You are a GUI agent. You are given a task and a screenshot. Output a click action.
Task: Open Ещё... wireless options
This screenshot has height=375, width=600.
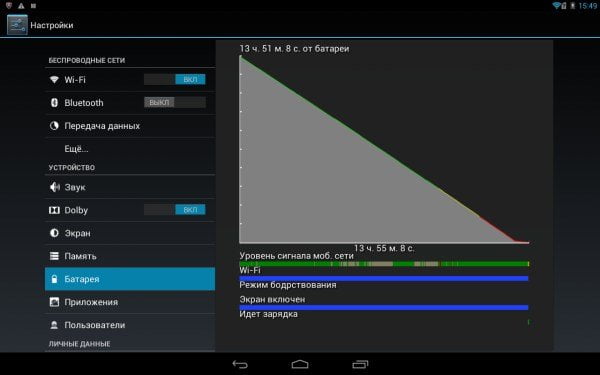[130, 149]
